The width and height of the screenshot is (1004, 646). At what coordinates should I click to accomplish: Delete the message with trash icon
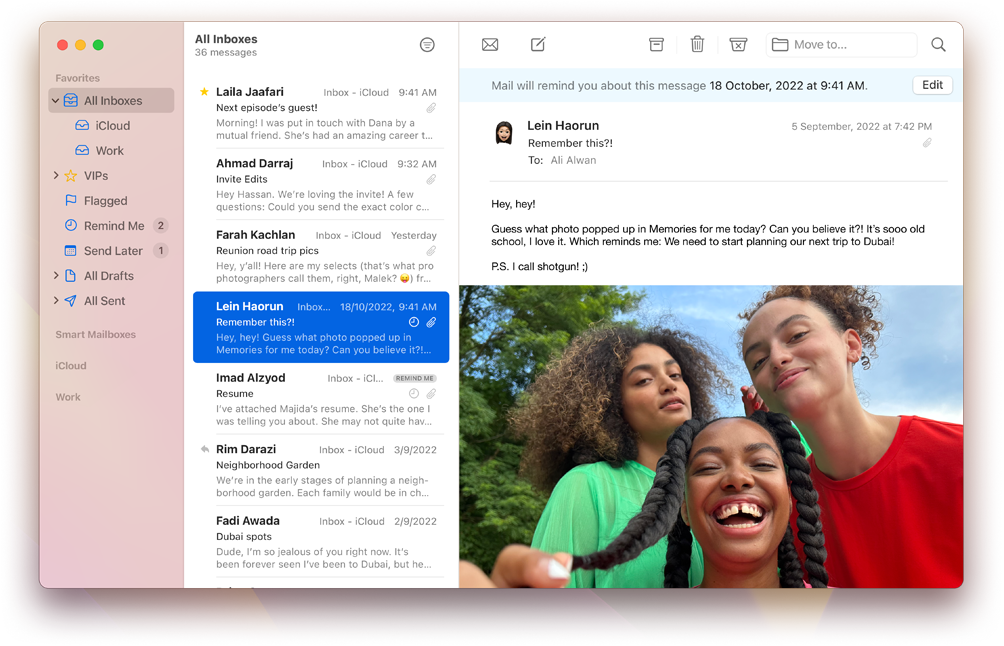coord(697,45)
